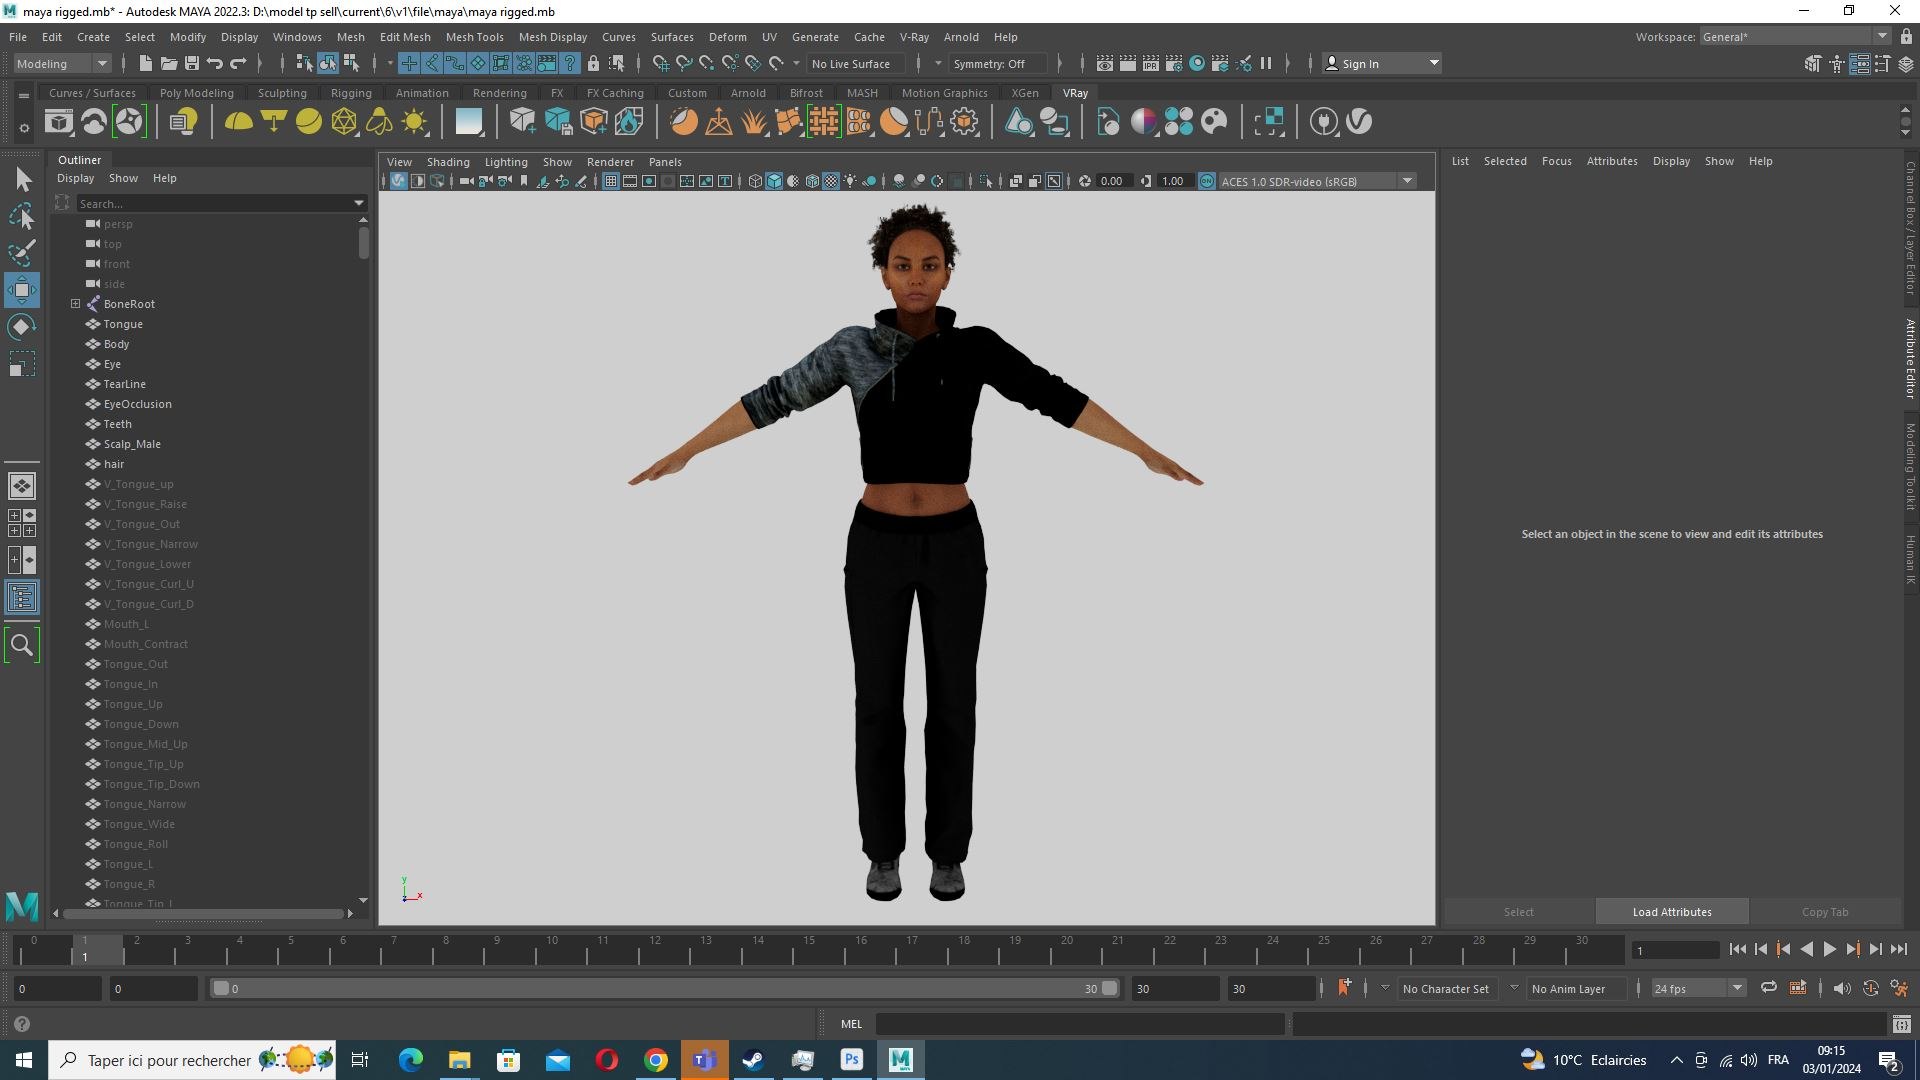The width and height of the screenshot is (1920, 1080).
Task: Switch to the Poly Modeling shelf tab
Action: [x=196, y=93]
